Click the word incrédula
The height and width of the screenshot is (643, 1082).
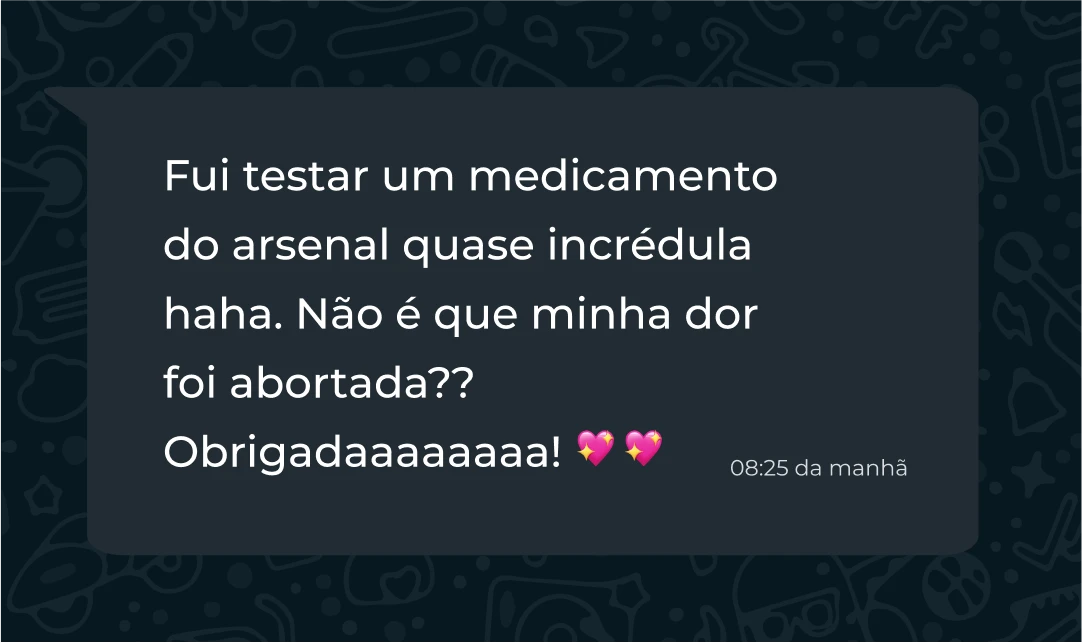pyautogui.click(x=649, y=245)
